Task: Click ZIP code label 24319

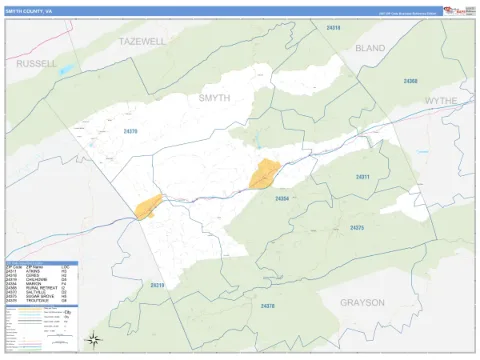Action: pos(157,285)
